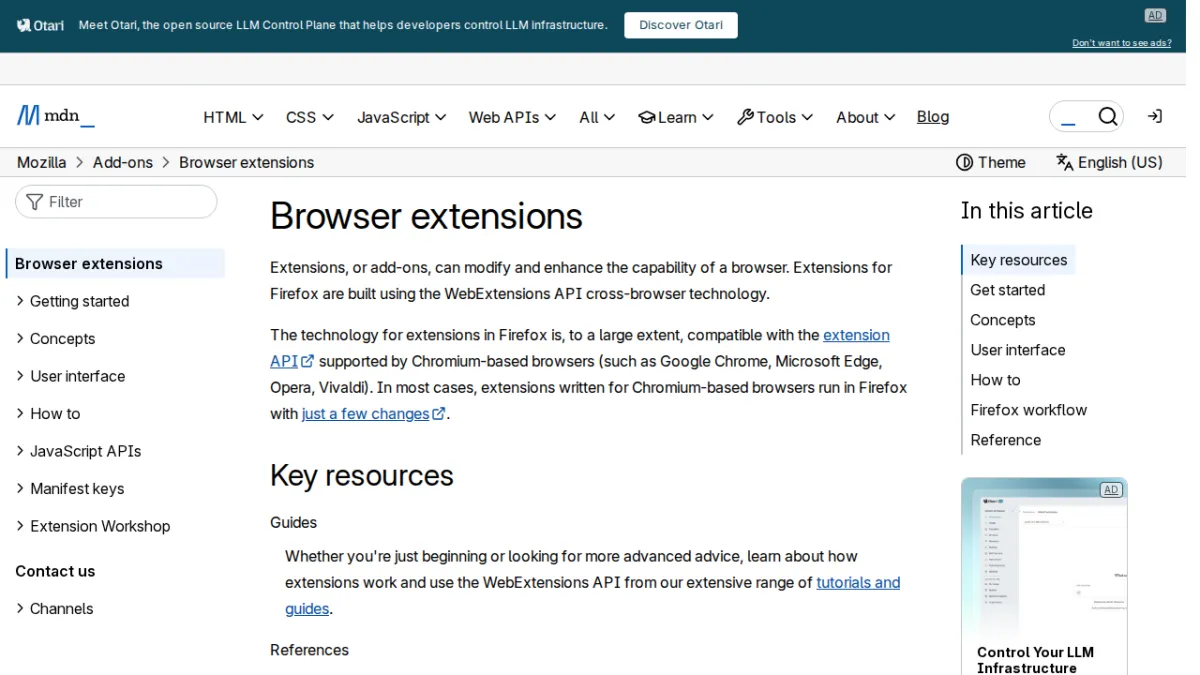This screenshot has width=1200, height=675.
Task: Click the Mozilla breadcrumb link
Action: (x=42, y=162)
